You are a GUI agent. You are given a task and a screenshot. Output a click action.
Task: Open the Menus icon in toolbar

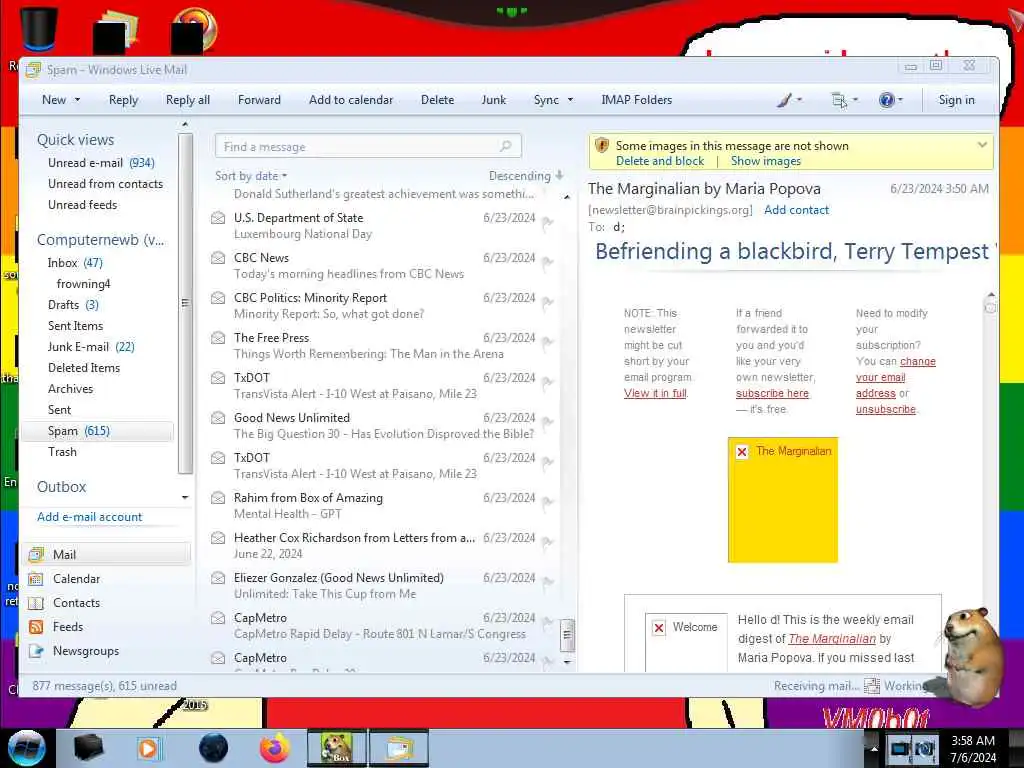click(839, 100)
